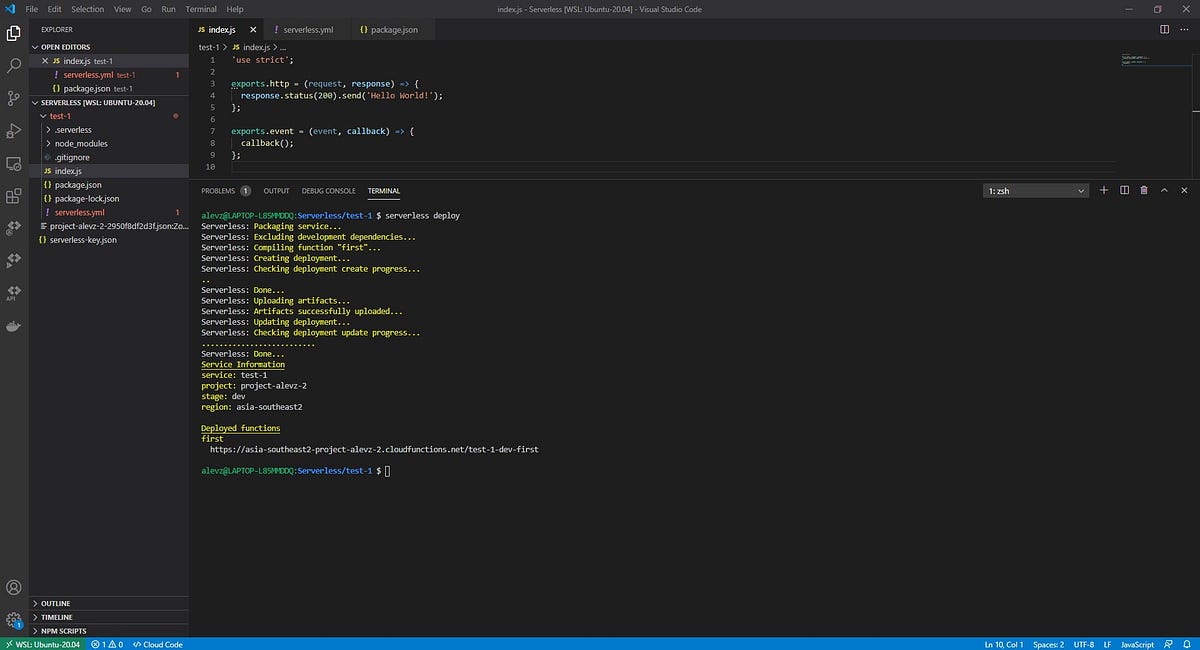Screen dimensions: 1200x650
Task: Select the Source Control icon
Action: 13,100
